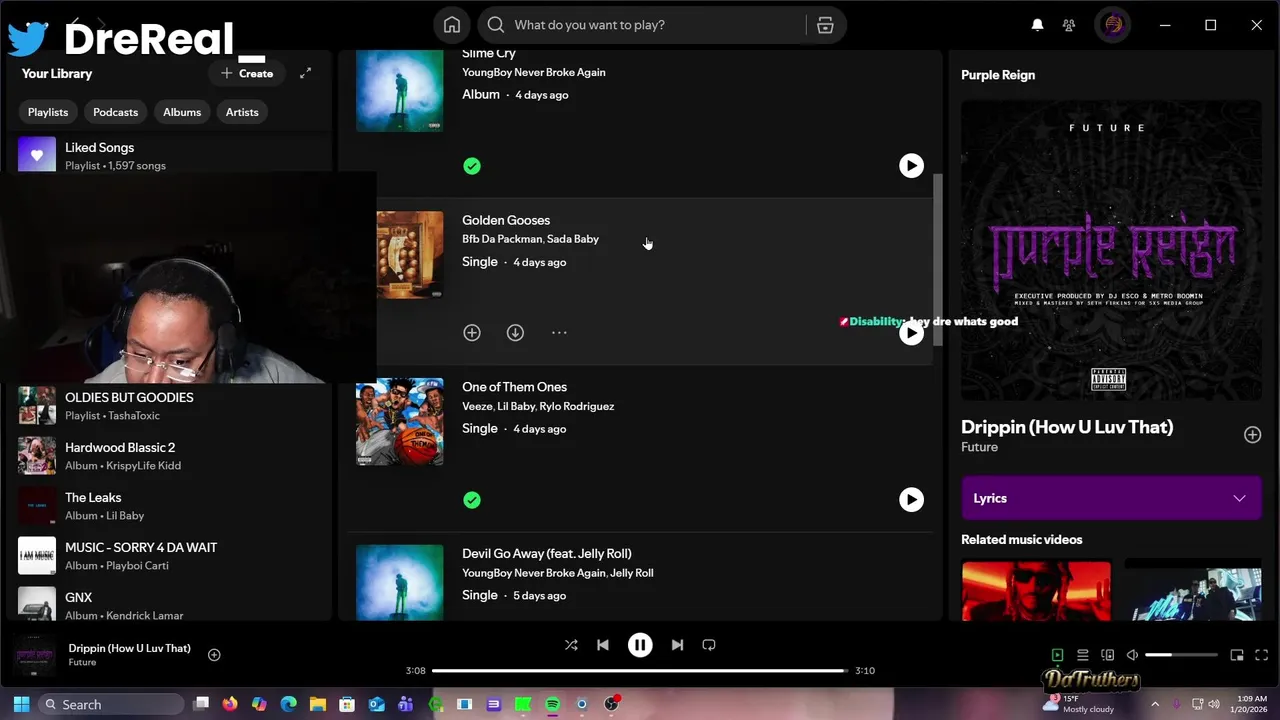Skip to next track
Viewport: 1280px width, 720px height.
pos(677,645)
